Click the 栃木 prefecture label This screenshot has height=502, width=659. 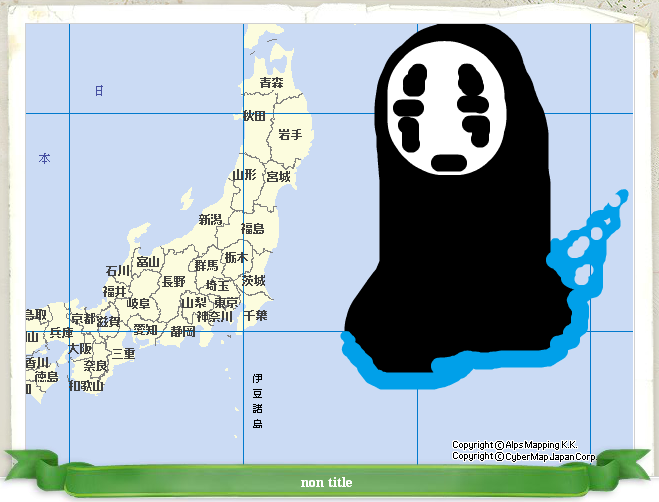[236, 257]
